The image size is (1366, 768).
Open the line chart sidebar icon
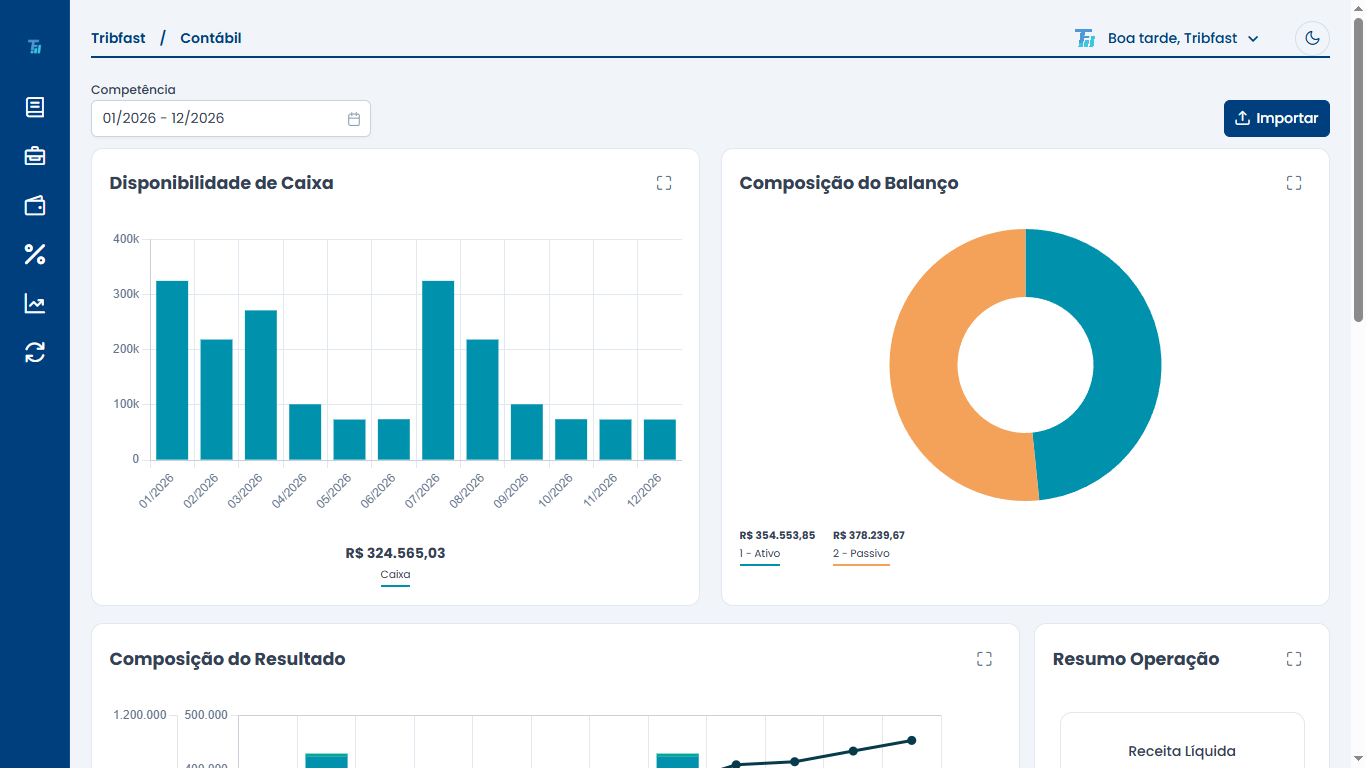[35, 303]
